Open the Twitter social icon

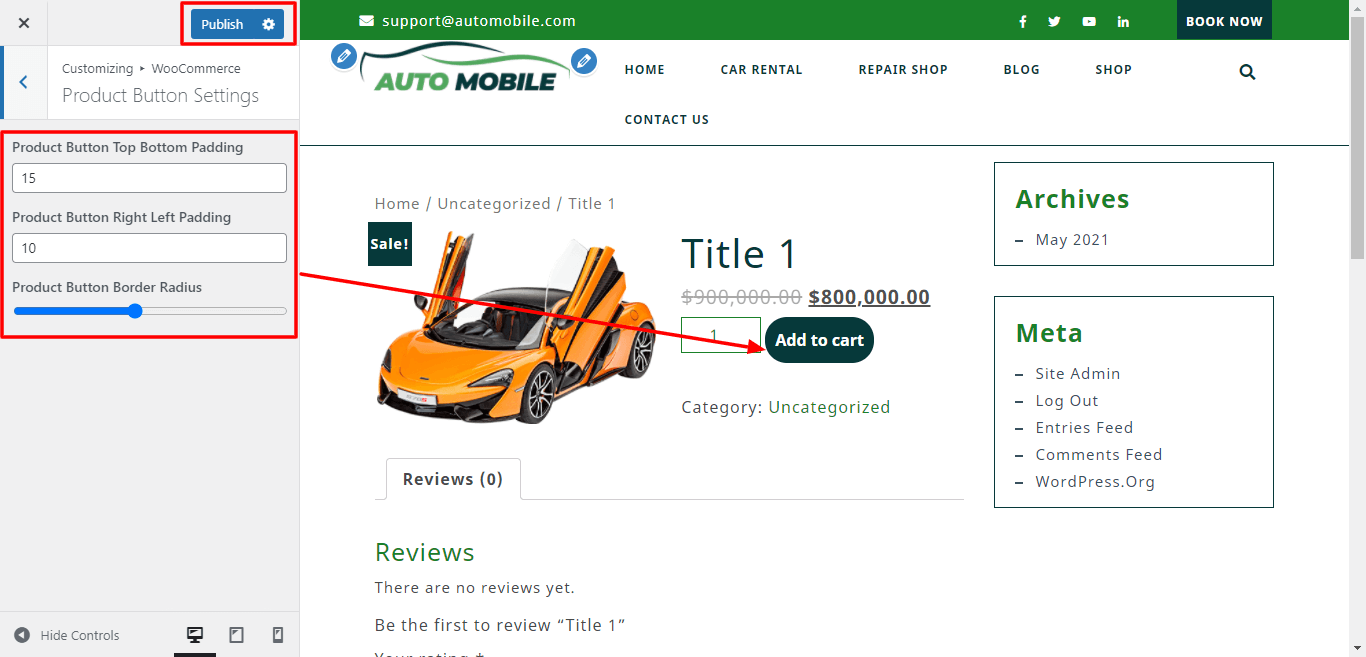(x=1054, y=22)
